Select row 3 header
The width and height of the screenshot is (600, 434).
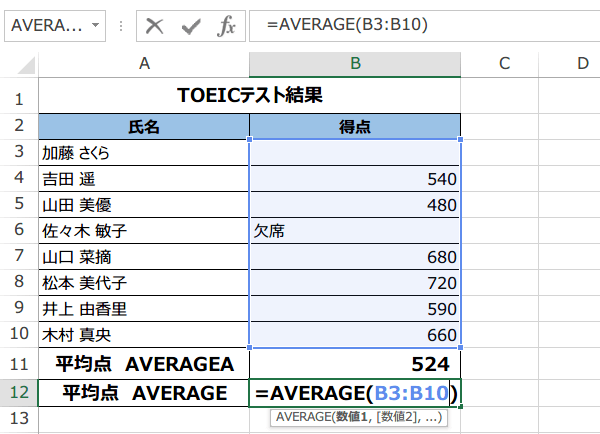tap(19, 152)
